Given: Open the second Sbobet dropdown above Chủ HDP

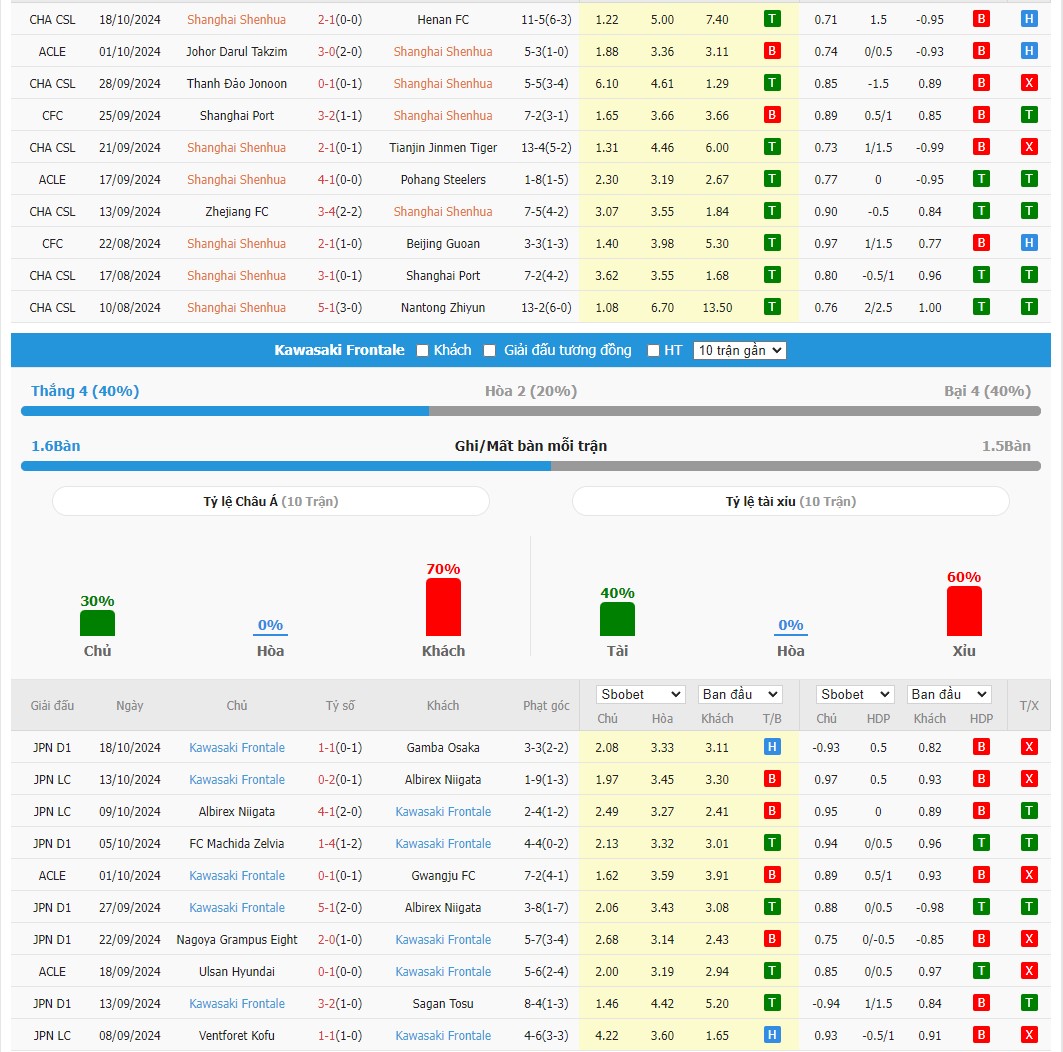Looking at the screenshot, I should (x=854, y=694).
